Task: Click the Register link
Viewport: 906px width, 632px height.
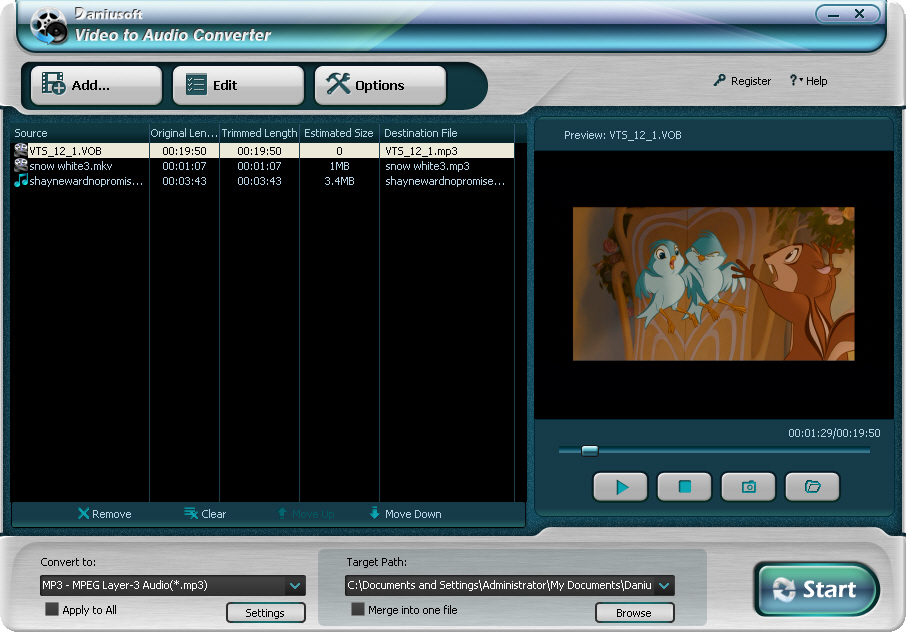Action: [742, 81]
